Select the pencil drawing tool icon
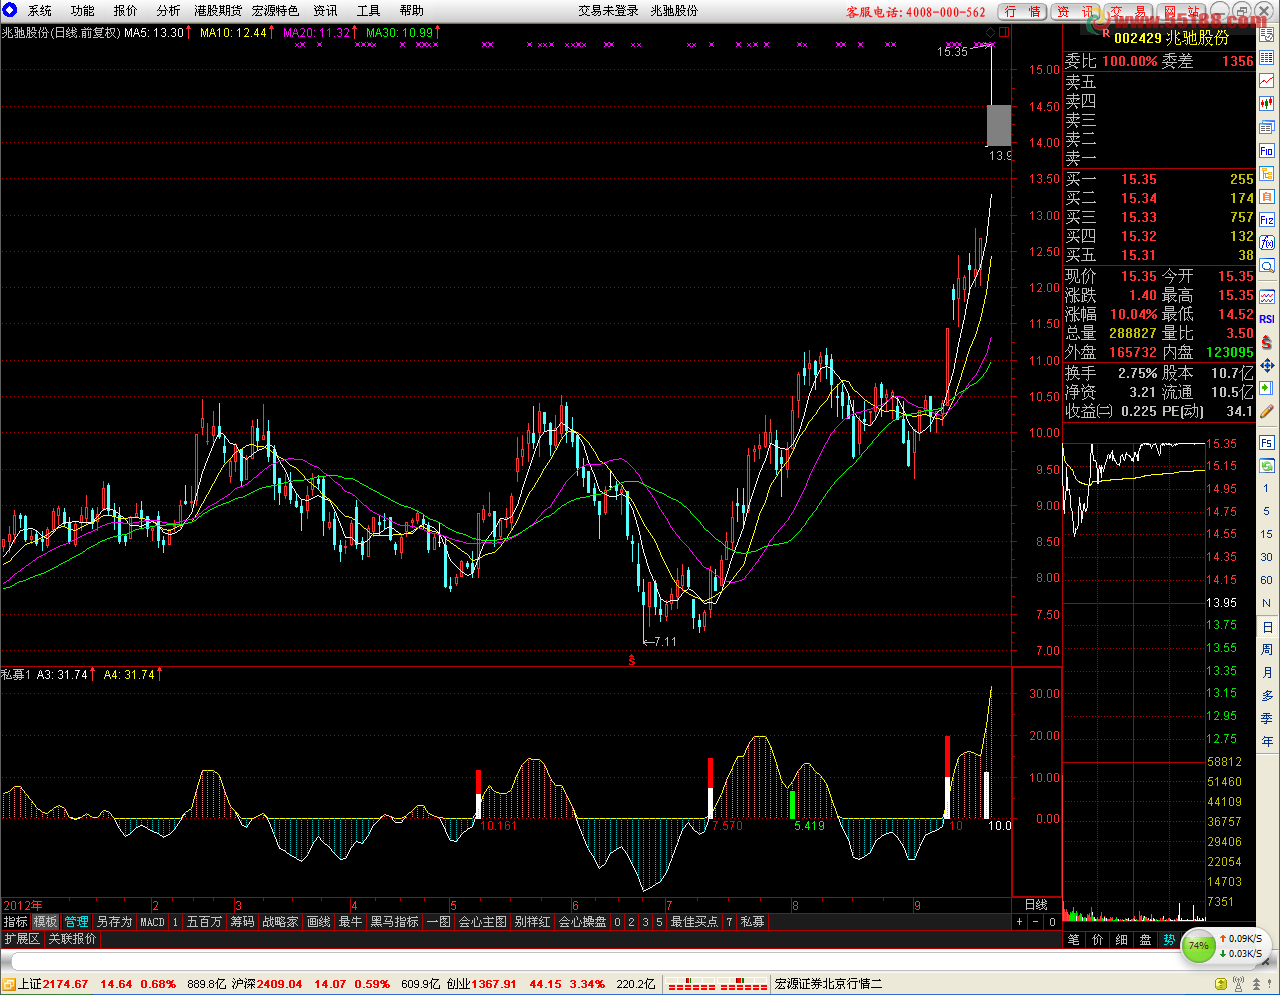 click(1267, 411)
